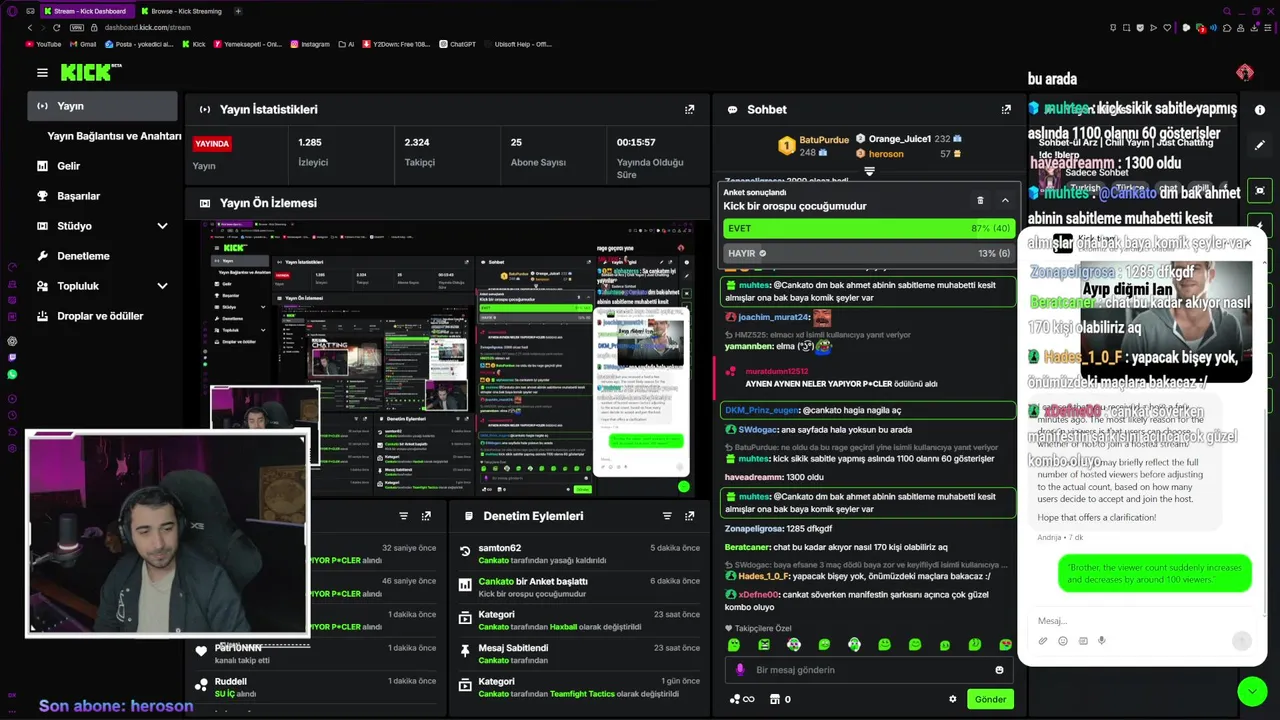Click the channel points infinity icon
This screenshot has height=720, width=1280.
pos(742,699)
